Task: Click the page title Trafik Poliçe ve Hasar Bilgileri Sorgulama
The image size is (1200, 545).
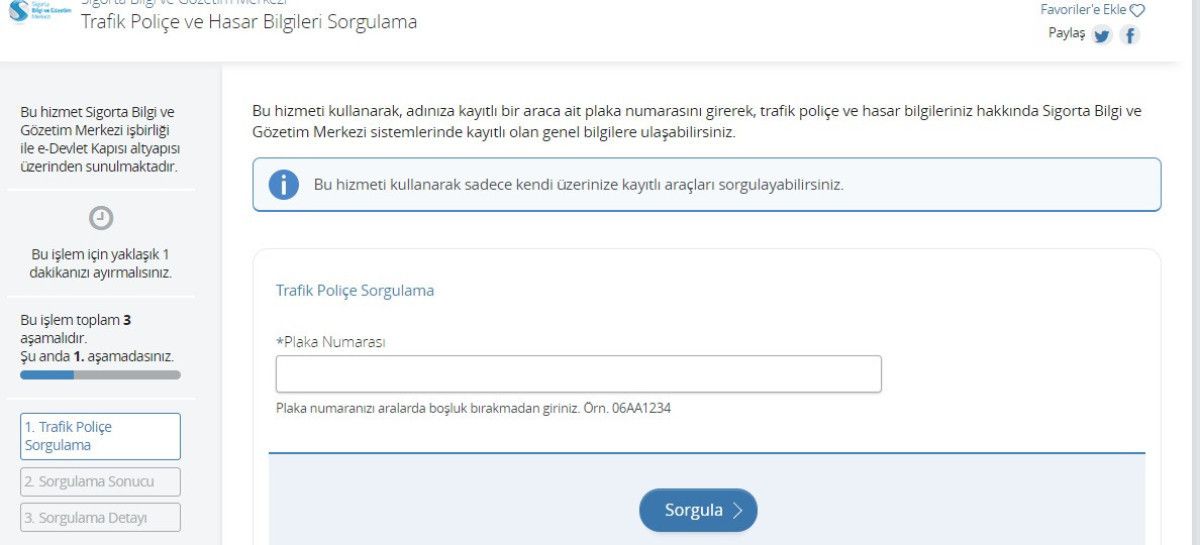Action: [249, 22]
